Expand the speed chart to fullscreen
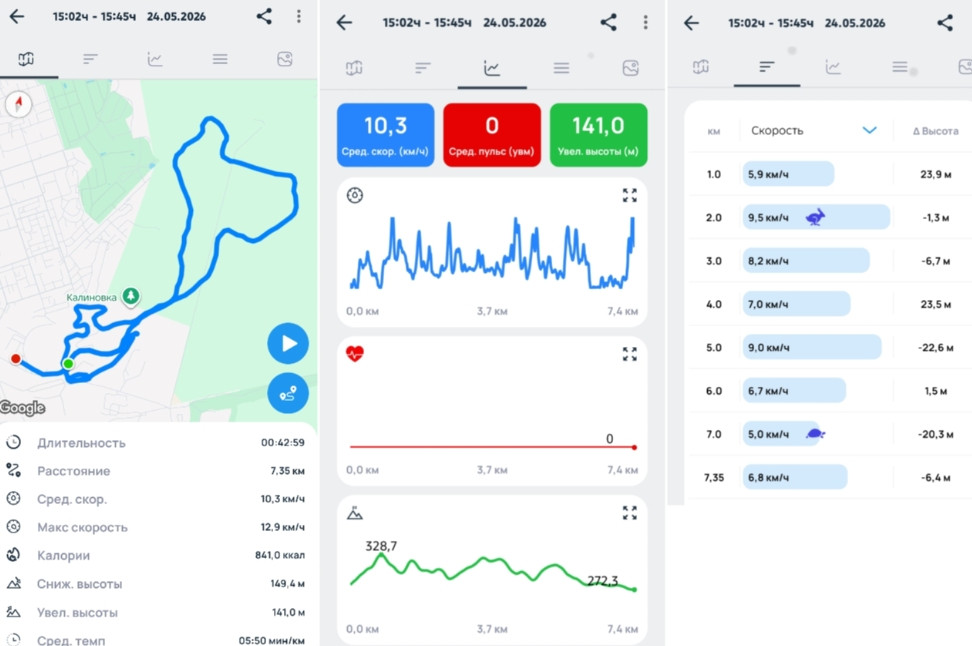 click(630, 195)
